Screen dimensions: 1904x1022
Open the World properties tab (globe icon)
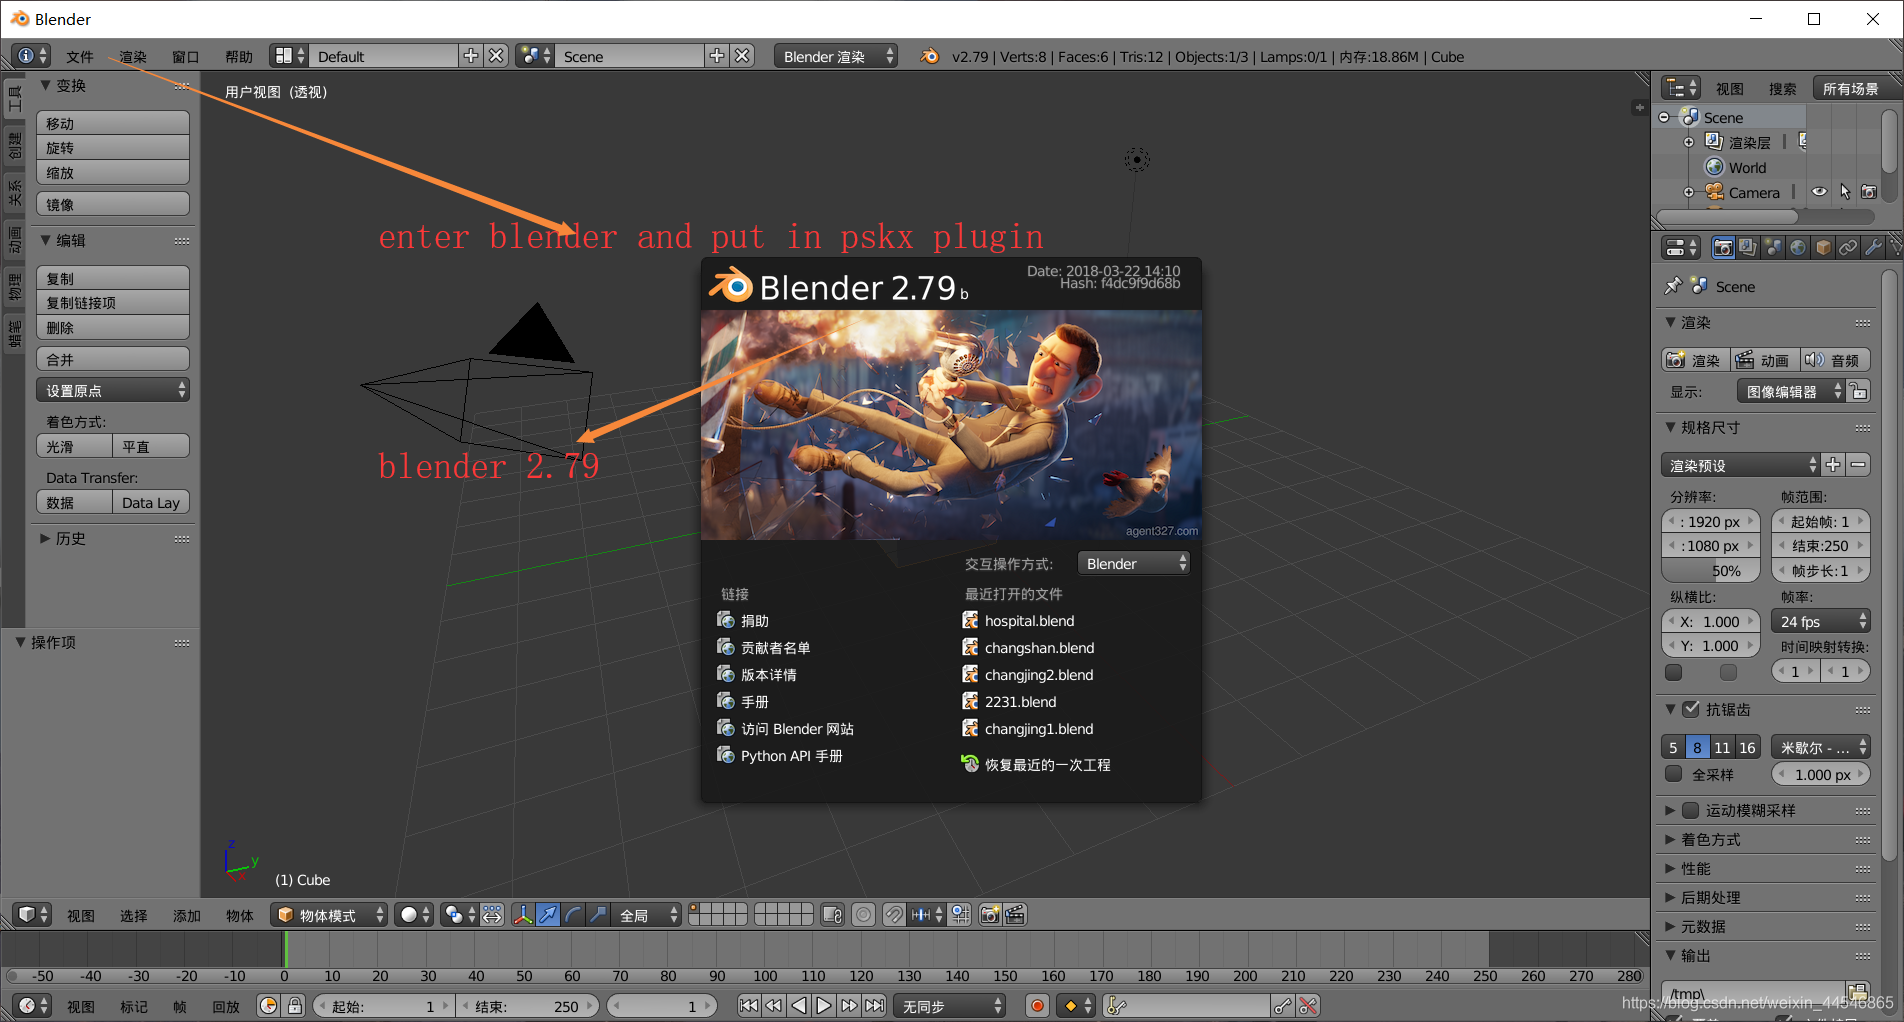[1798, 247]
